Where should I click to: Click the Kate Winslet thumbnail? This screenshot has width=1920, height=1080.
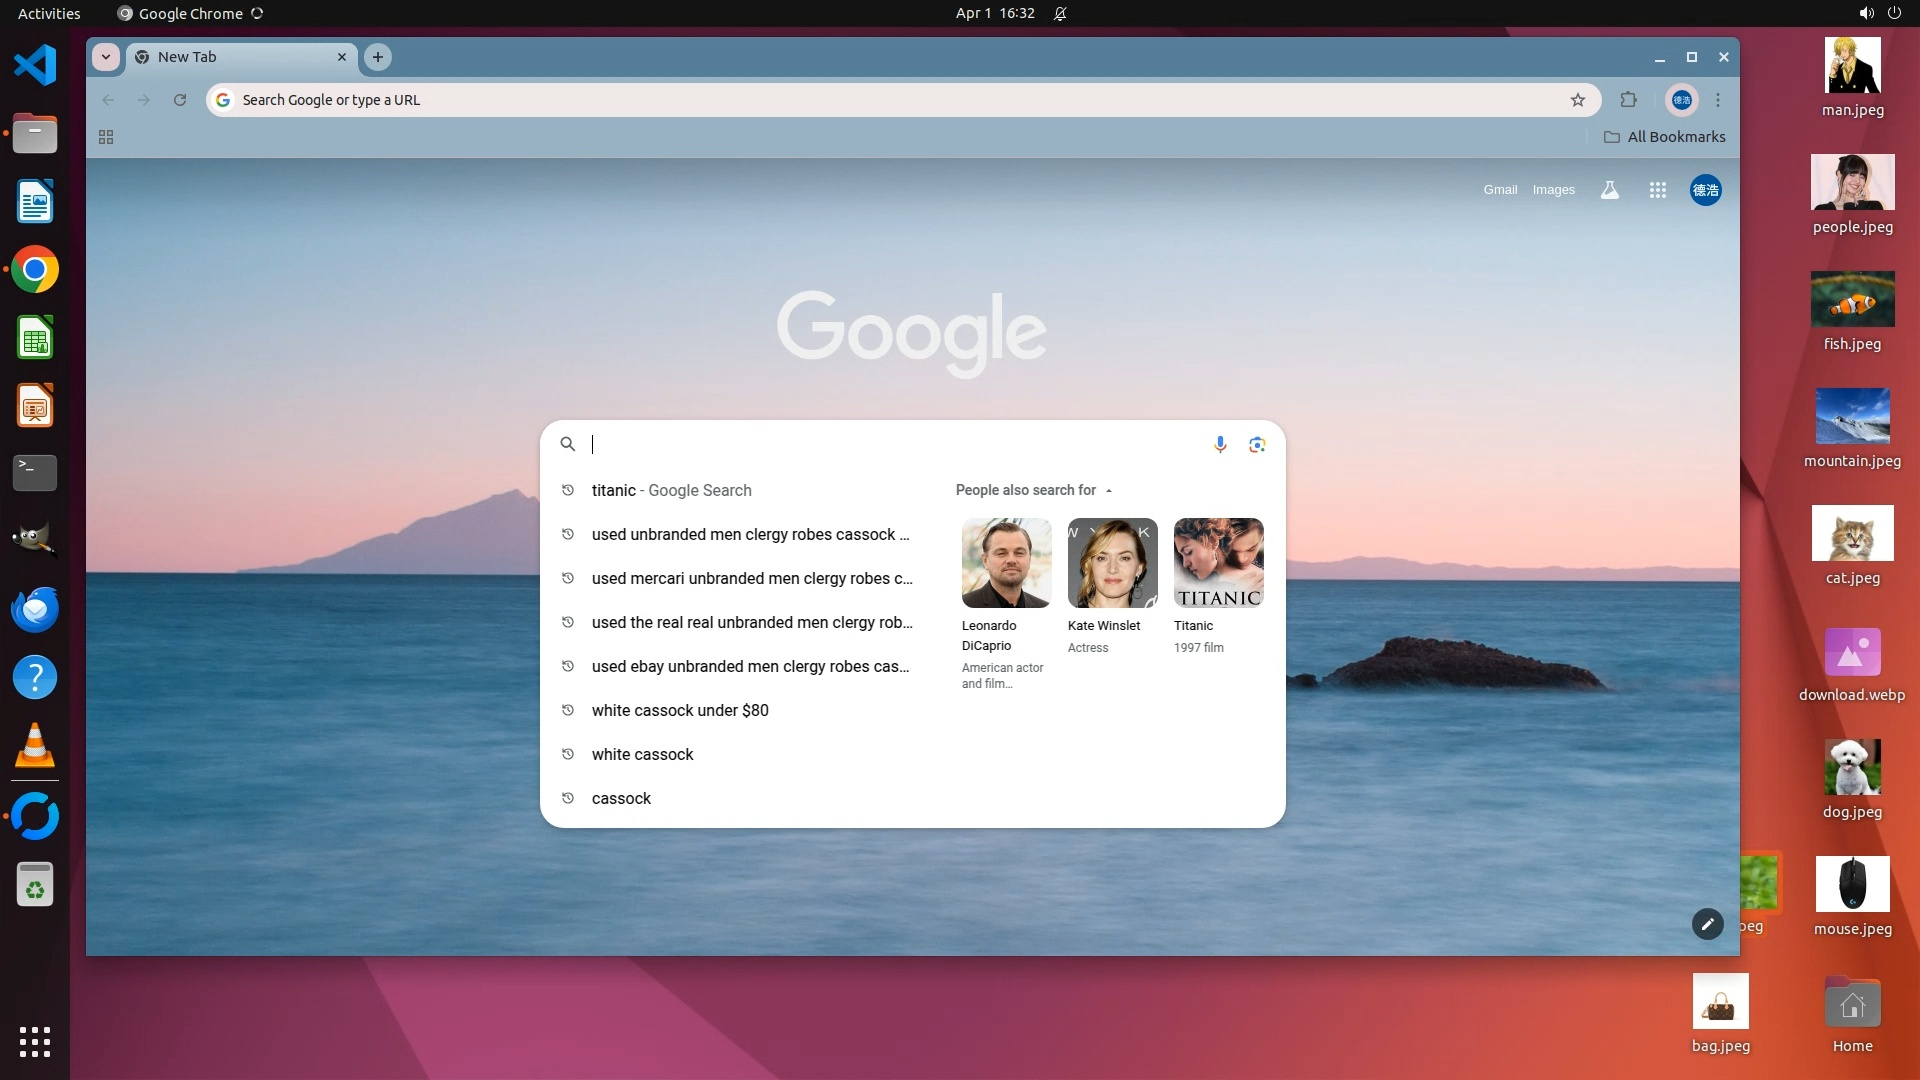1112,563
